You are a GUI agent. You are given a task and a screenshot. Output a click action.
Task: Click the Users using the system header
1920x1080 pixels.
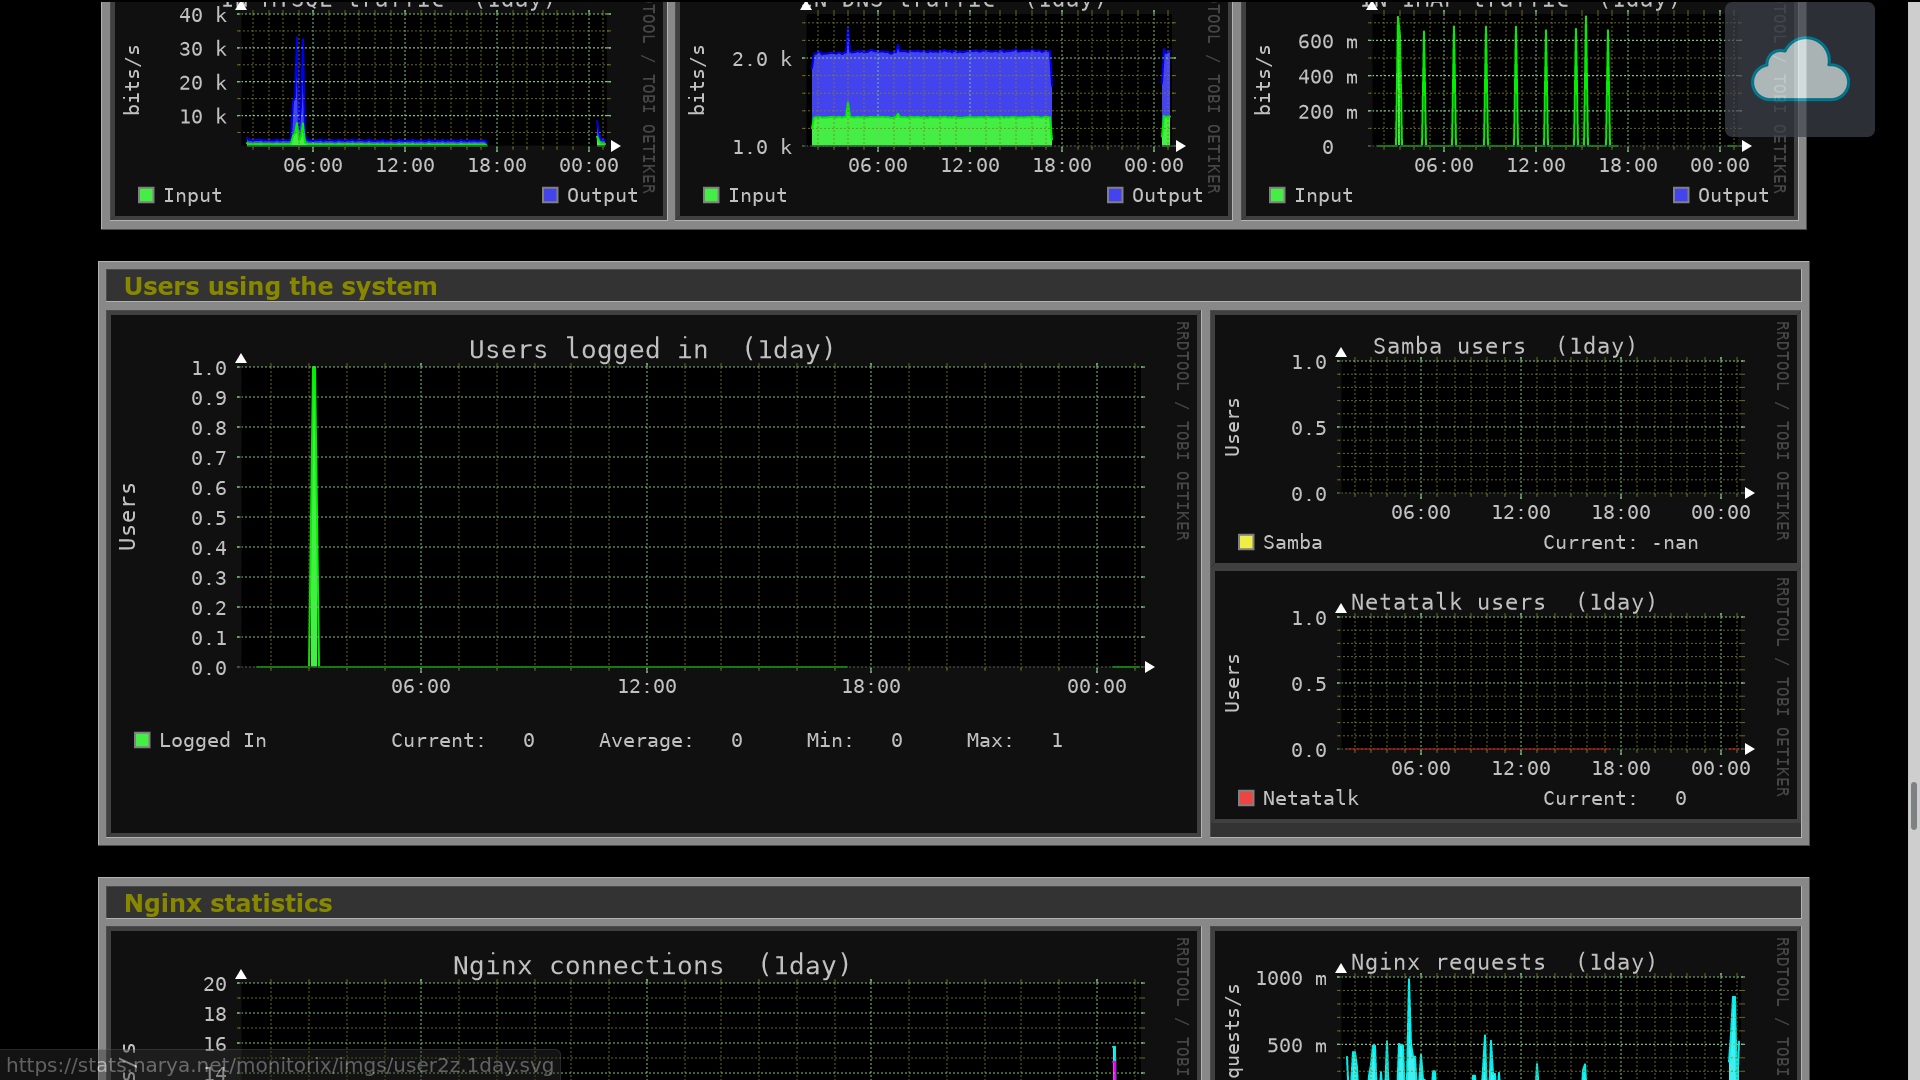(280, 286)
